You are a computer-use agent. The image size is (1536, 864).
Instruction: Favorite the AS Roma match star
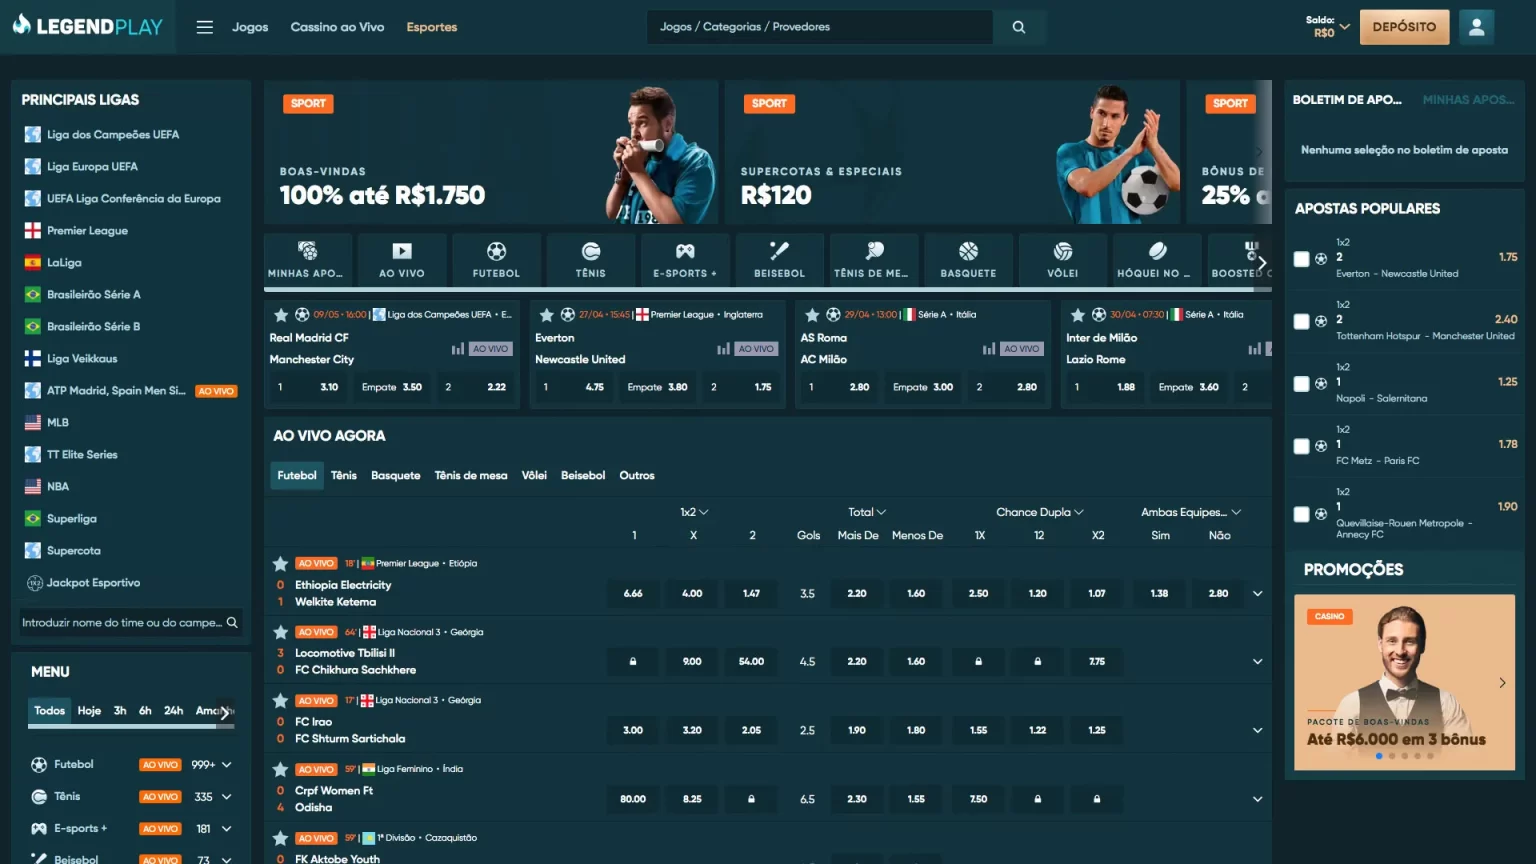pyautogui.click(x=812, y=315)
